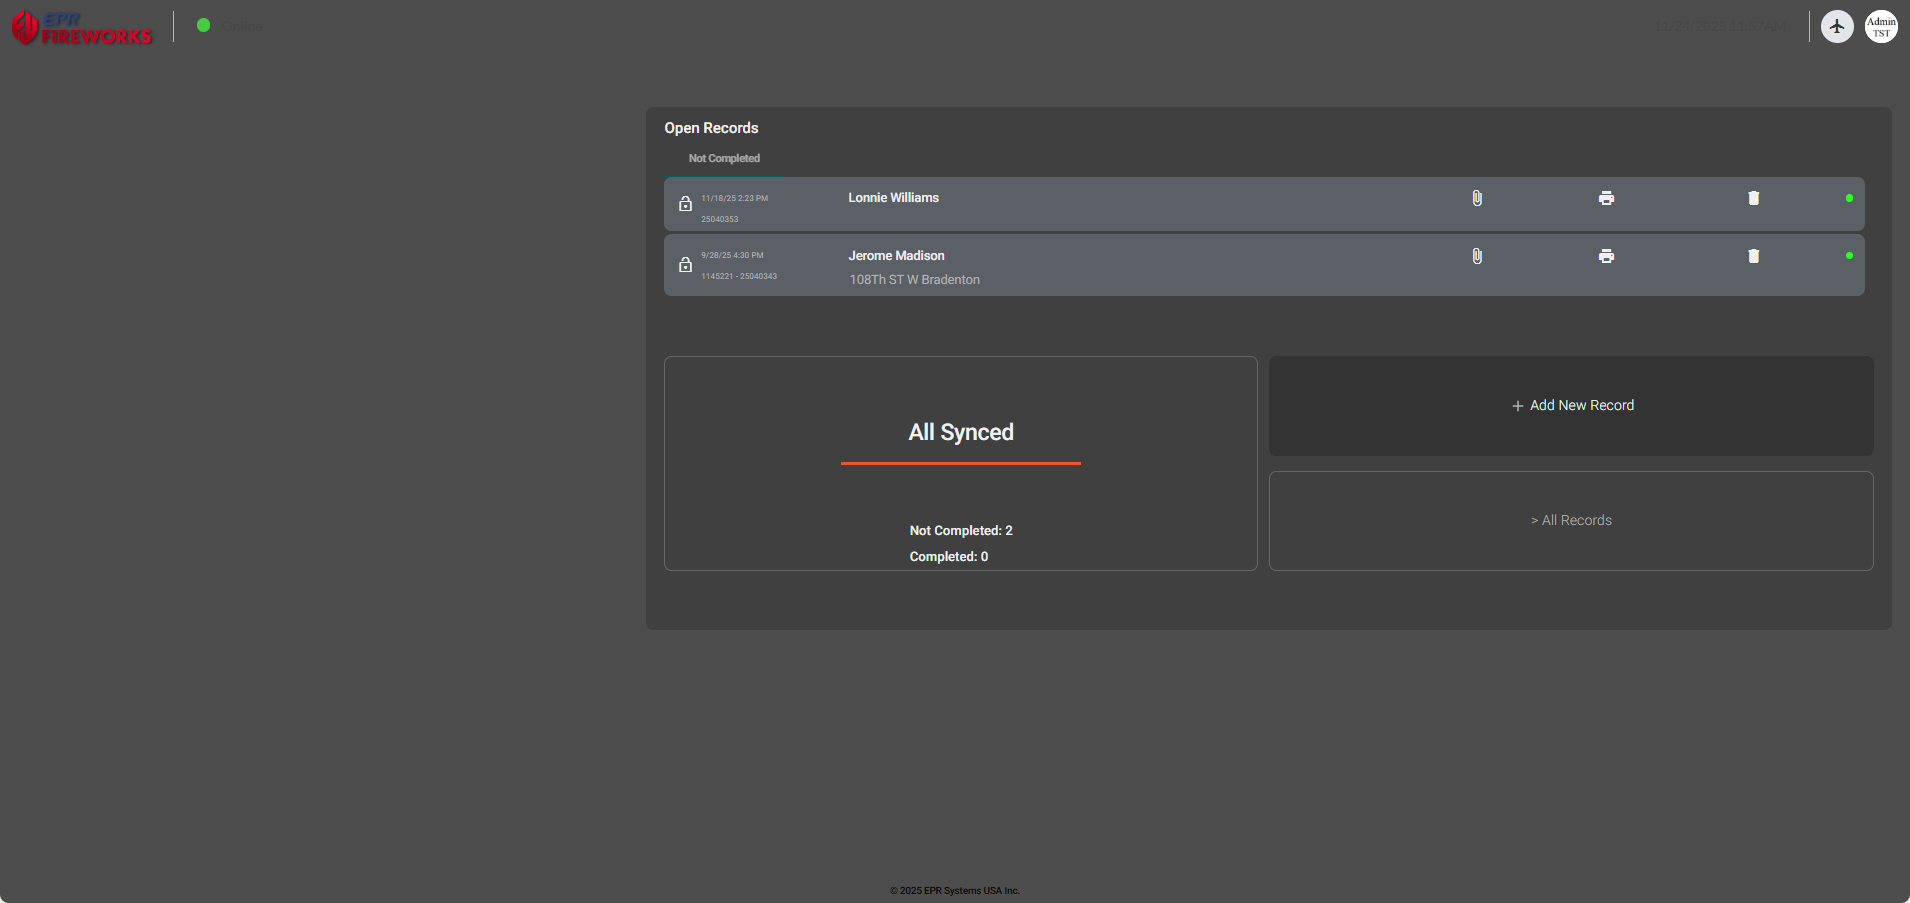Click the Online status indicator
1910x903 pixels.
[x=204, y=25]
